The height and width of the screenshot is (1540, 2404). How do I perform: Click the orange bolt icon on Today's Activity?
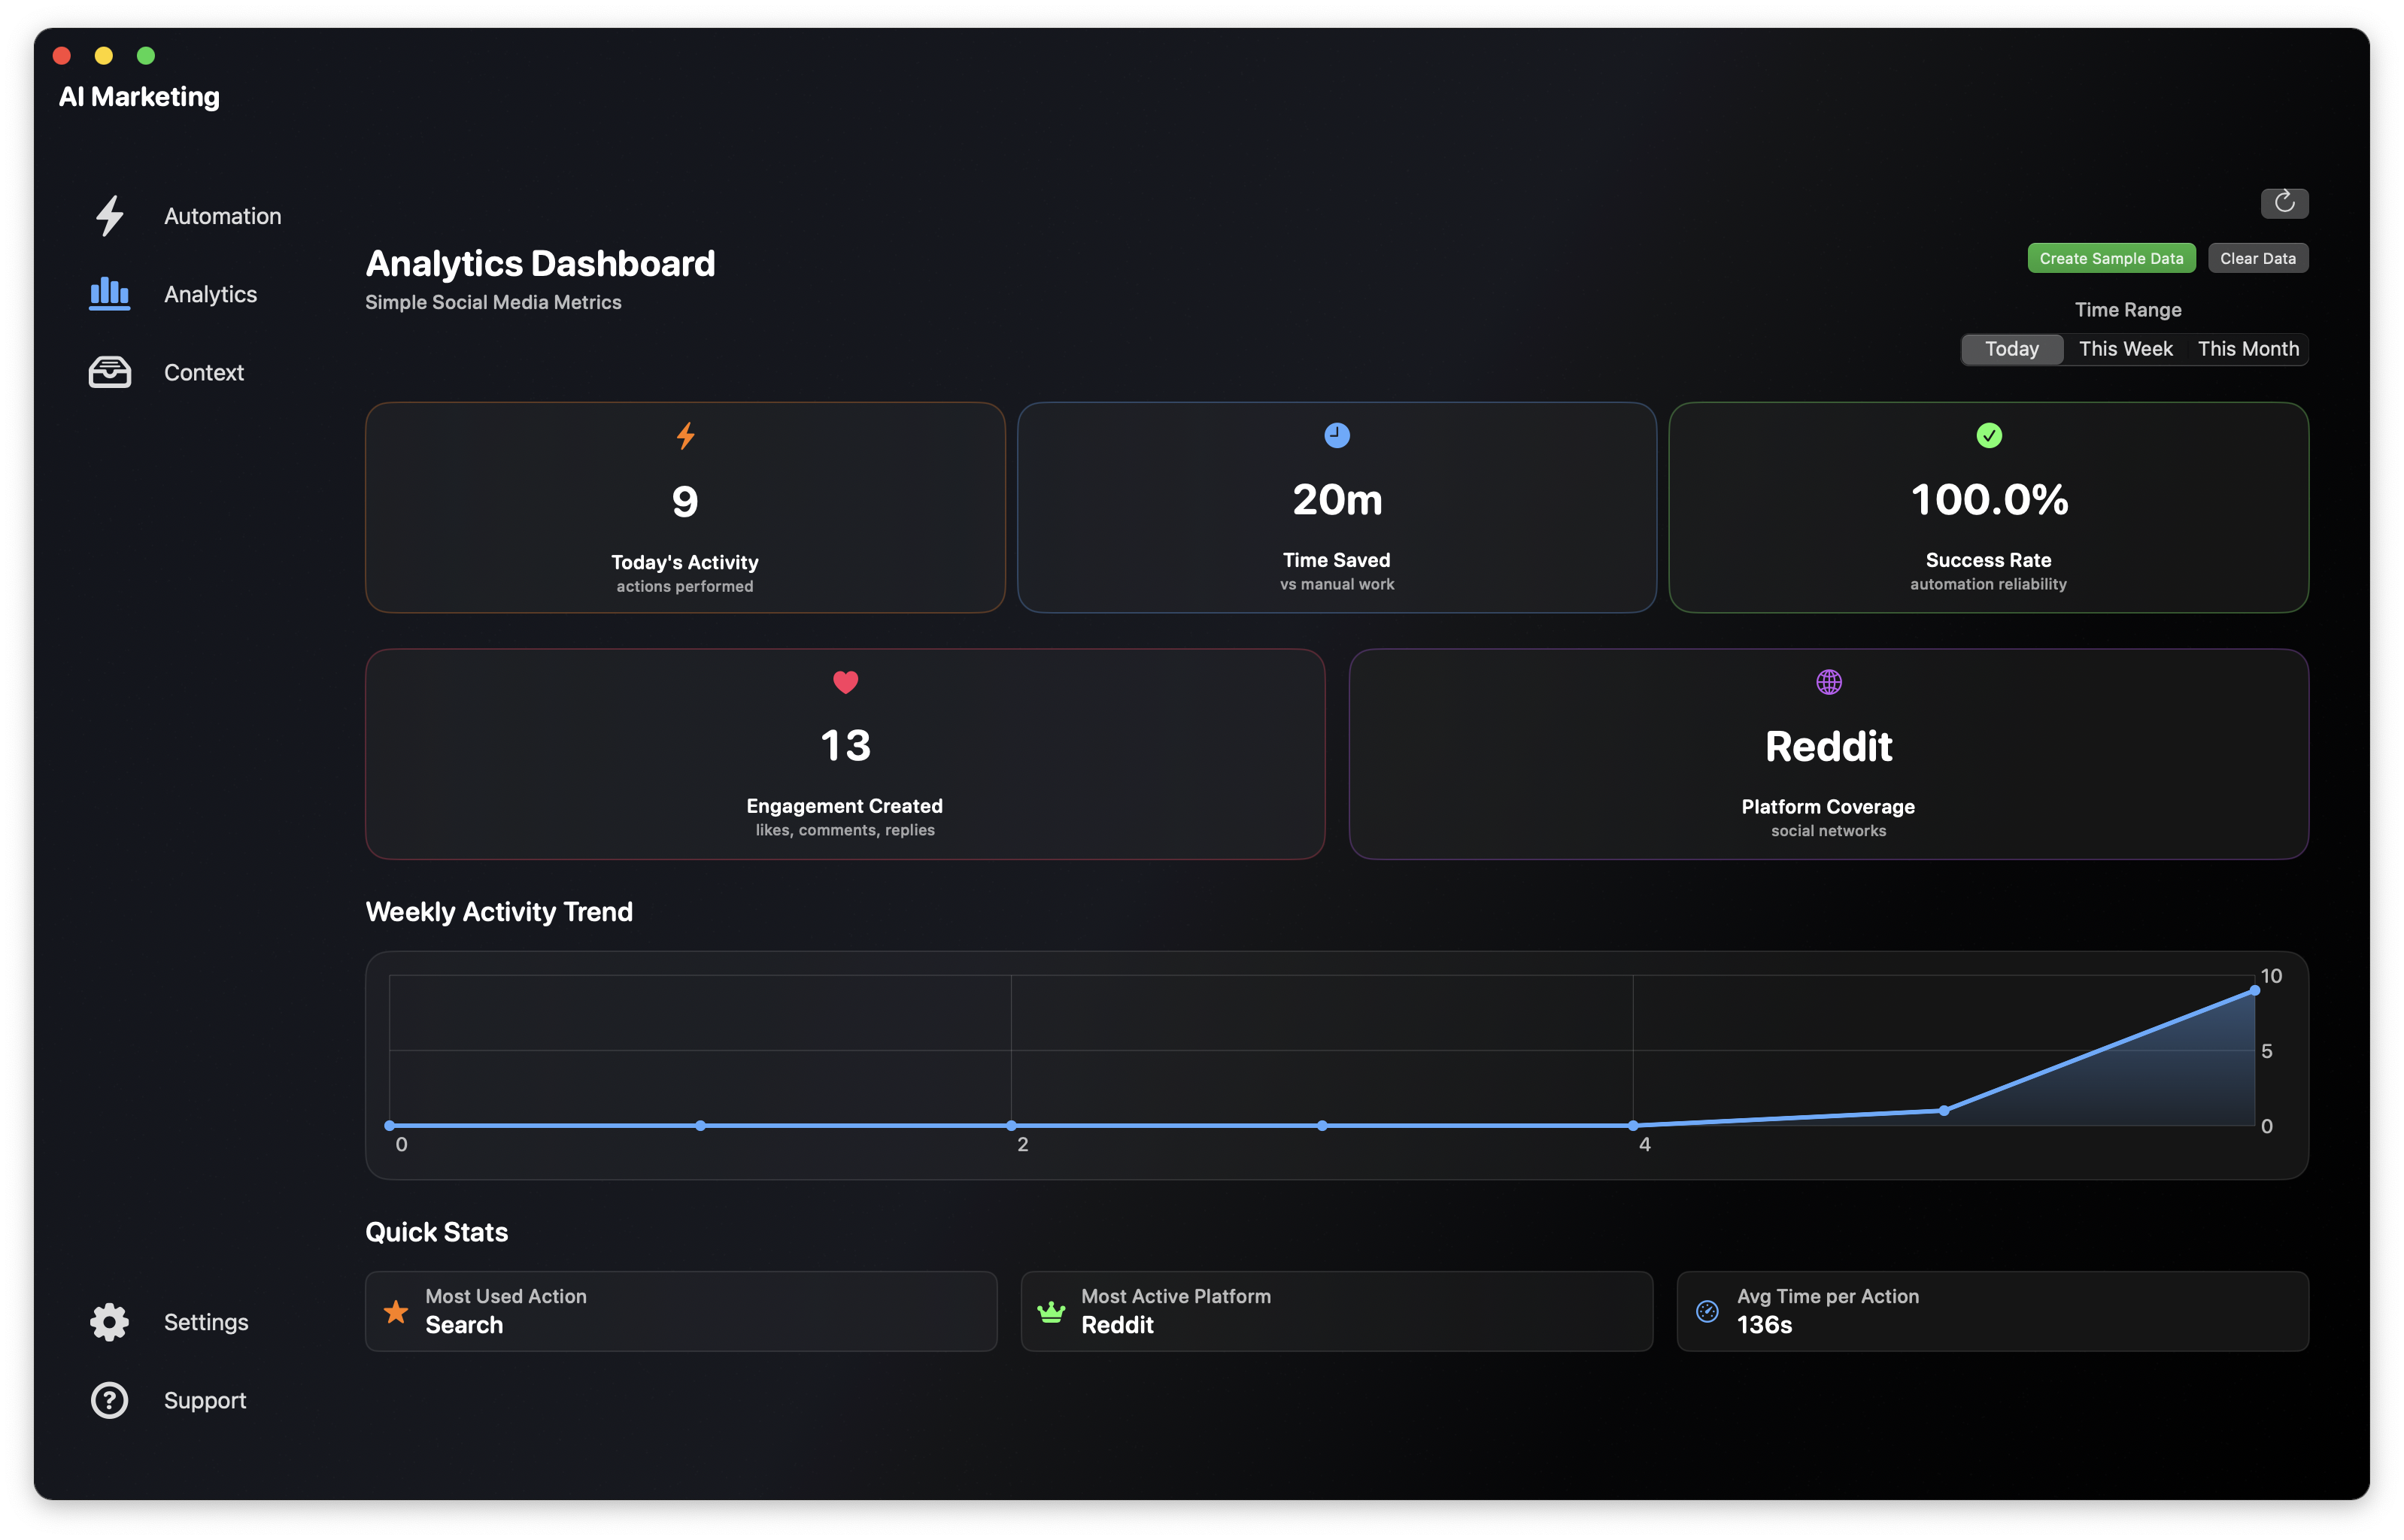685,436
